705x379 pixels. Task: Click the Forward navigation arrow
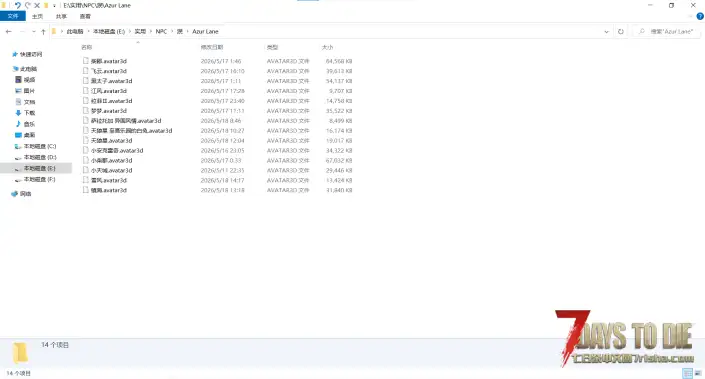[22, 31]
